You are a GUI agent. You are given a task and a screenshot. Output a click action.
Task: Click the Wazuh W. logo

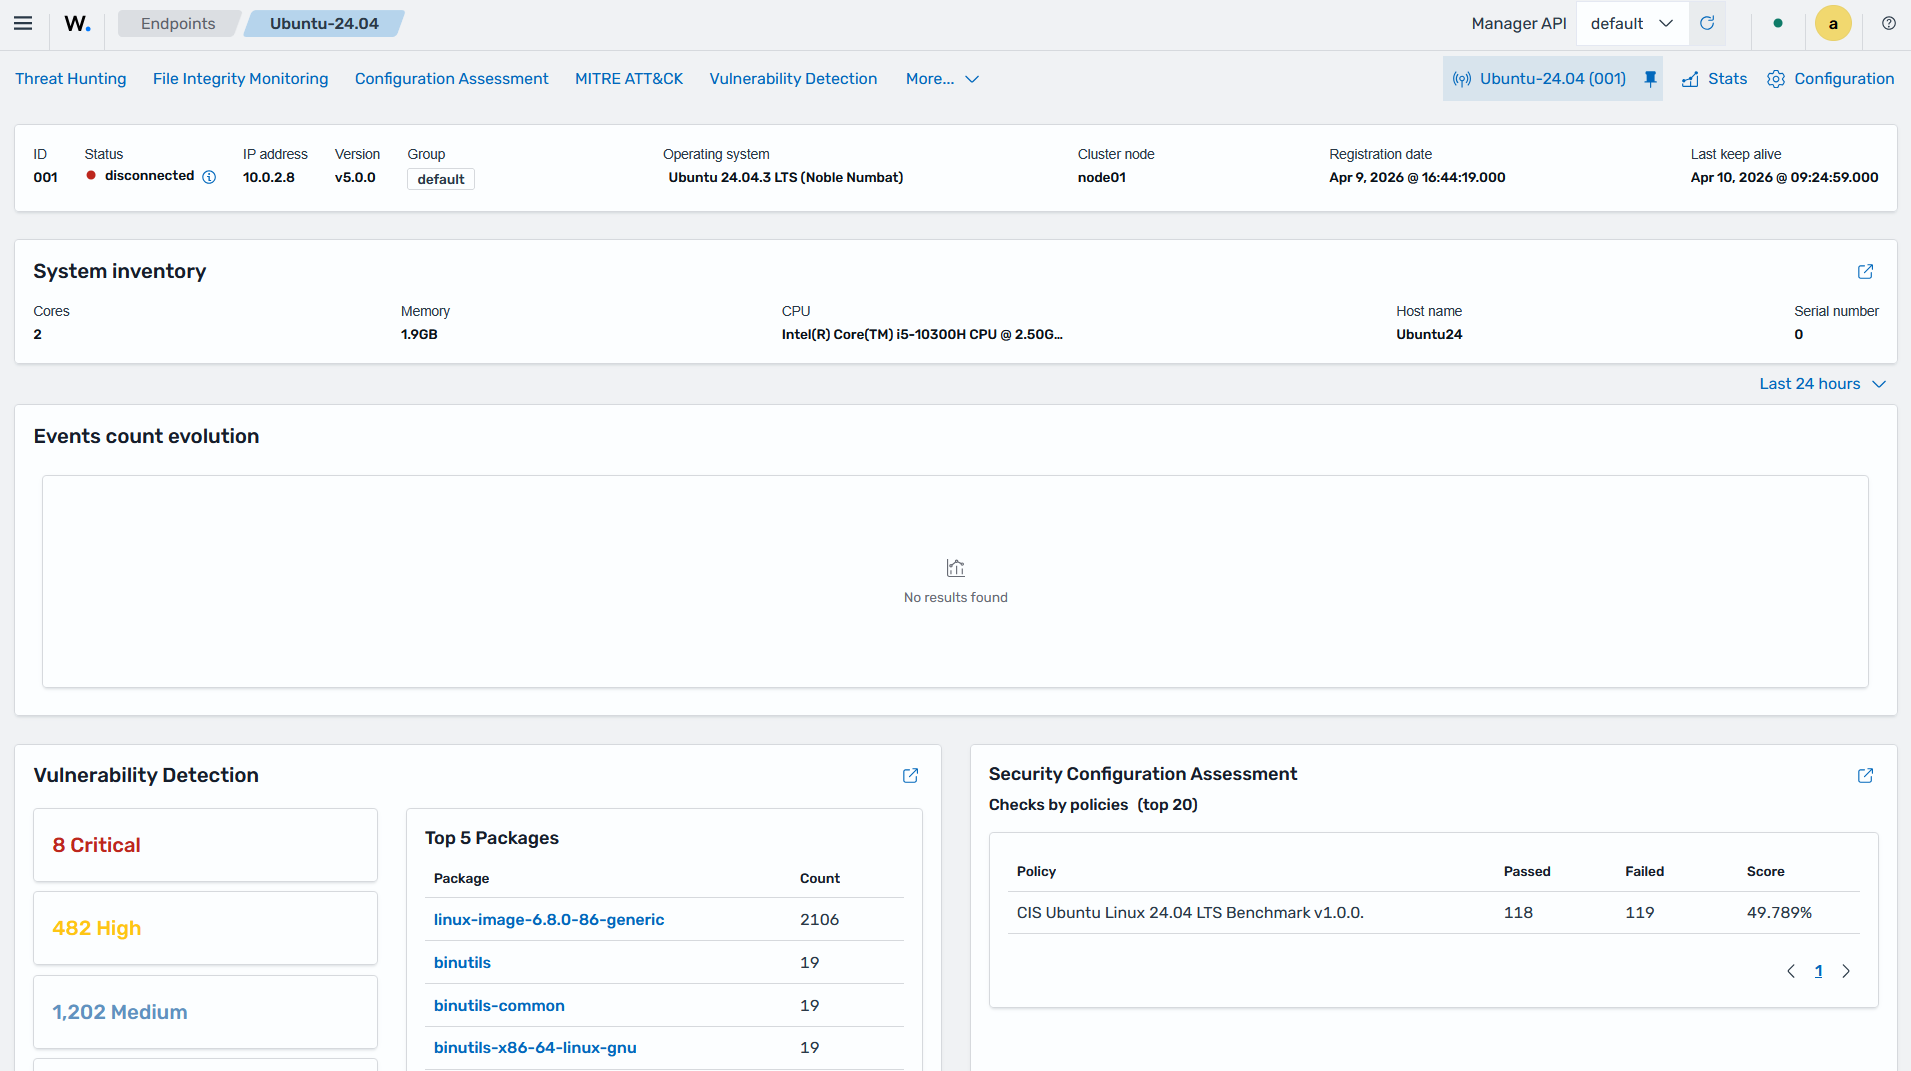[77, 23]
